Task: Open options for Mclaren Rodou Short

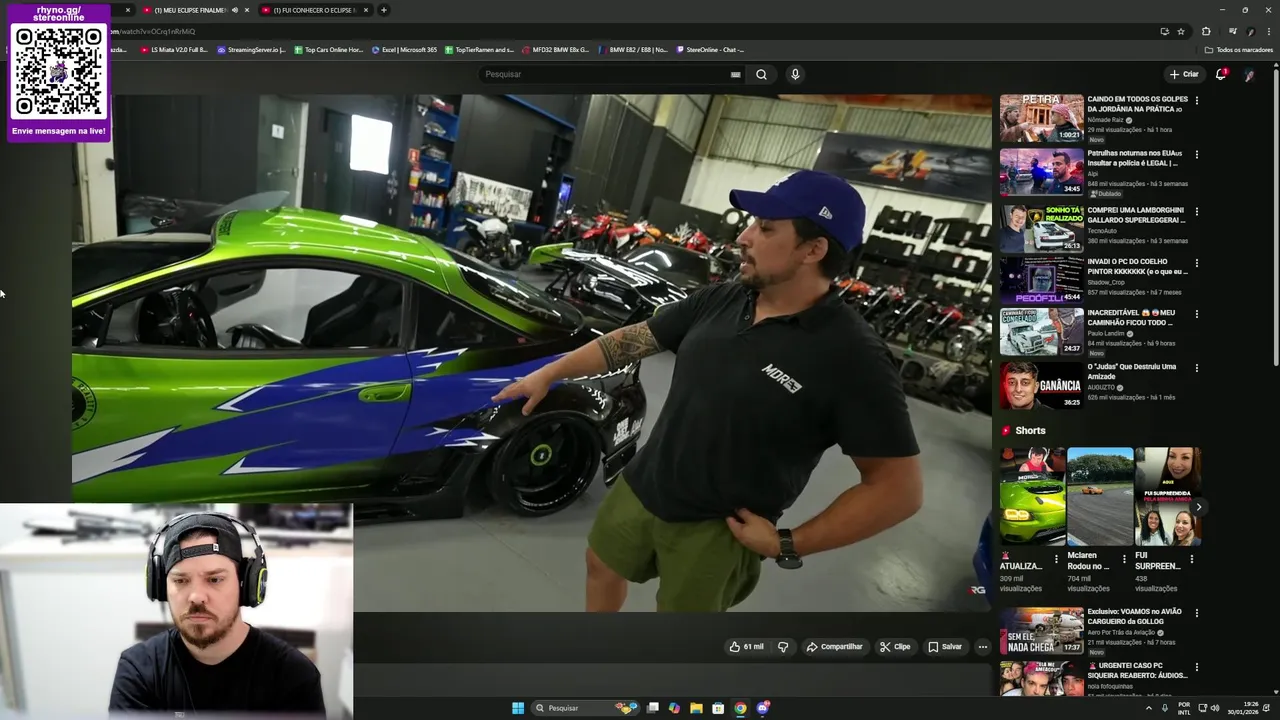Action: [1123, 559]
